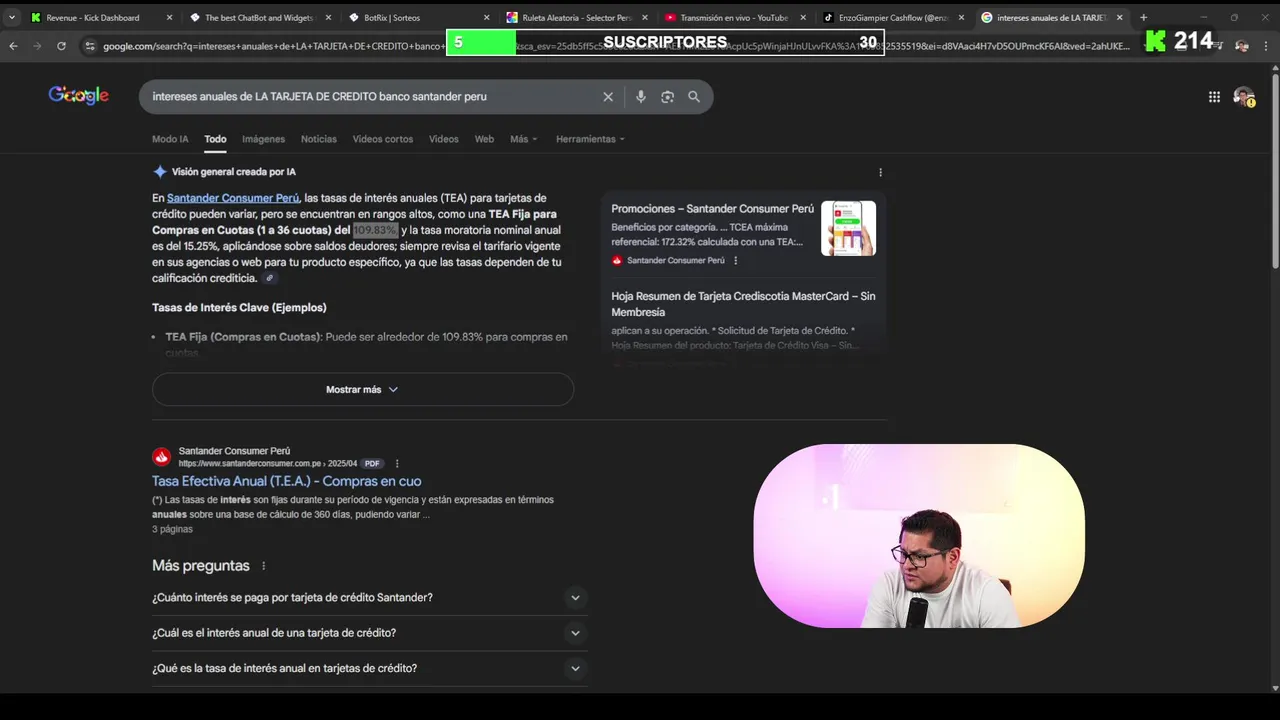The width and height of the screenshot is (1280, 720).
Task: Switch to Videos results tab
Action: coord(444,139)
